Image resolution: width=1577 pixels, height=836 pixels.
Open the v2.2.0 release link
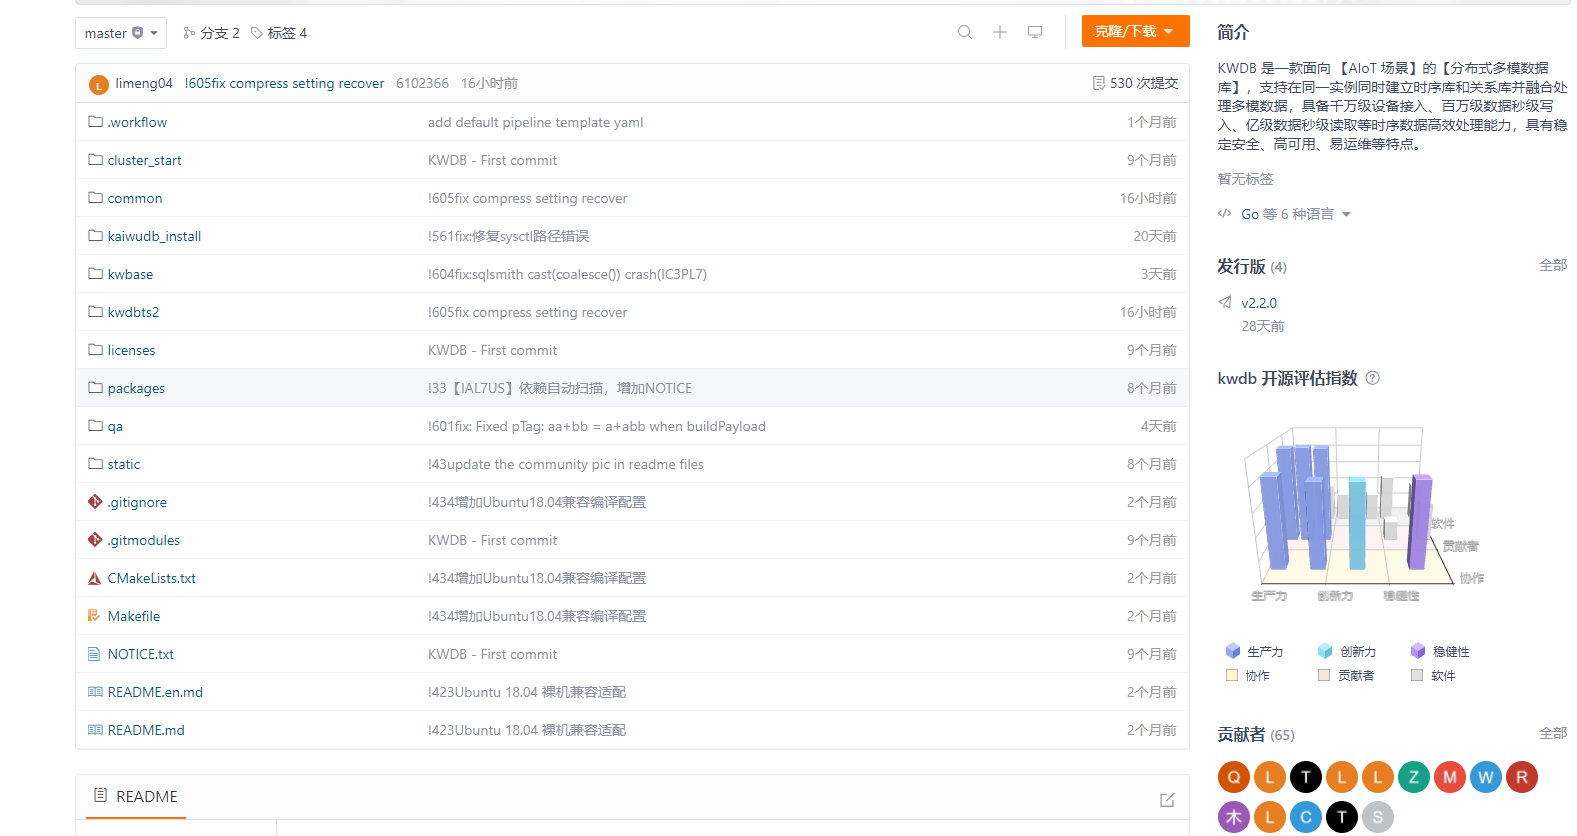coord(1259,303)
